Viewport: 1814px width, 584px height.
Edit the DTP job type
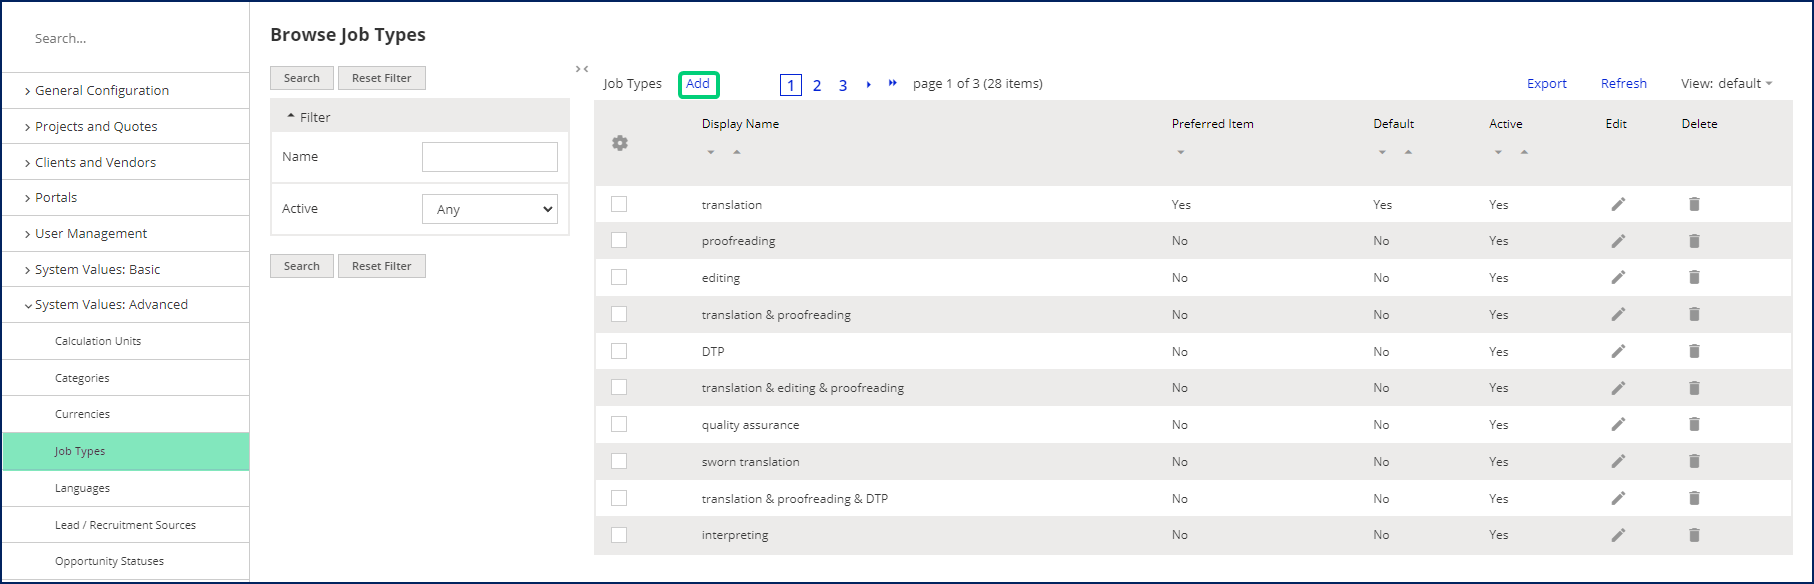(1618, 351)
